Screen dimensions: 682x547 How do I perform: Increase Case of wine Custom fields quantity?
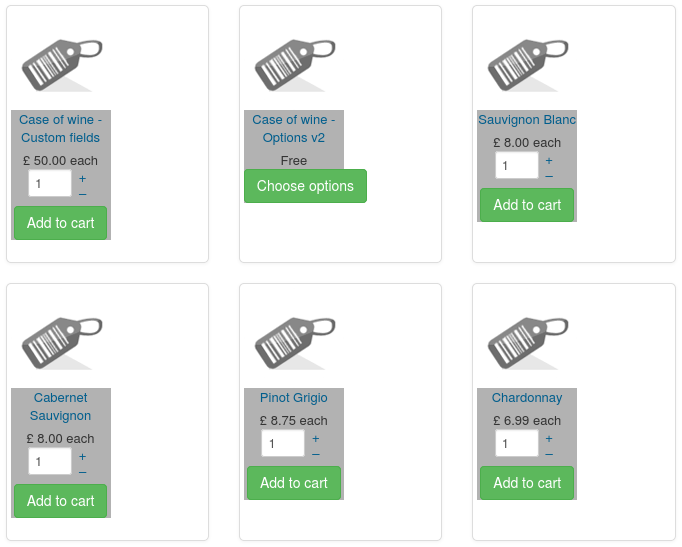click(82, 178)
